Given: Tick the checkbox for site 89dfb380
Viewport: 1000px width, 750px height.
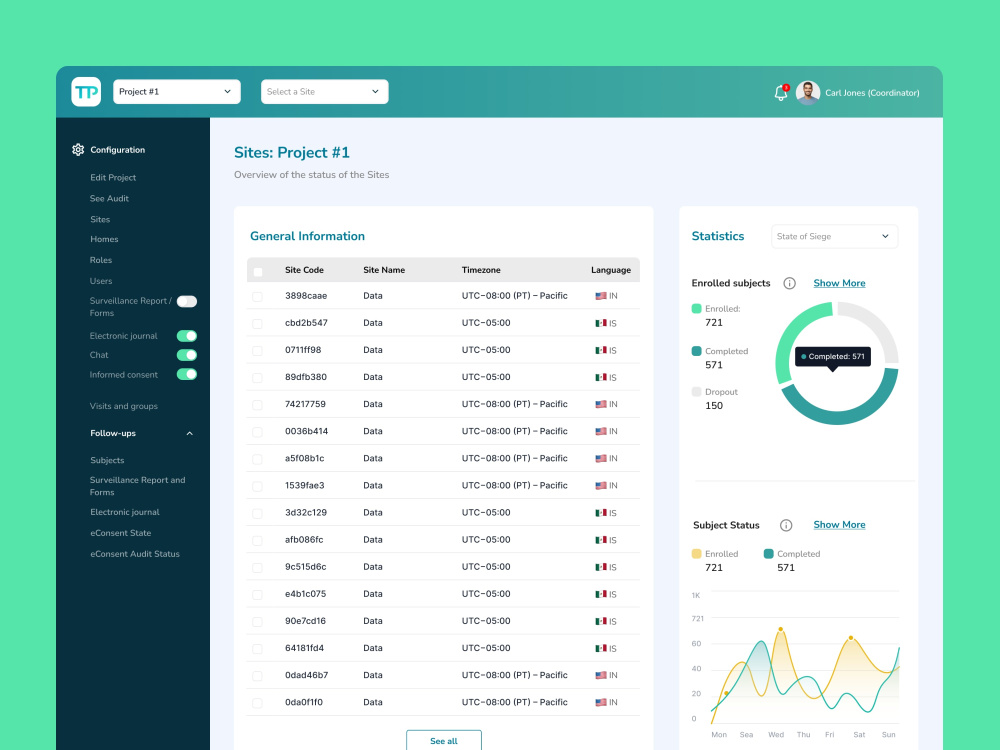Looking at the screenshot, I should (257, 378).
